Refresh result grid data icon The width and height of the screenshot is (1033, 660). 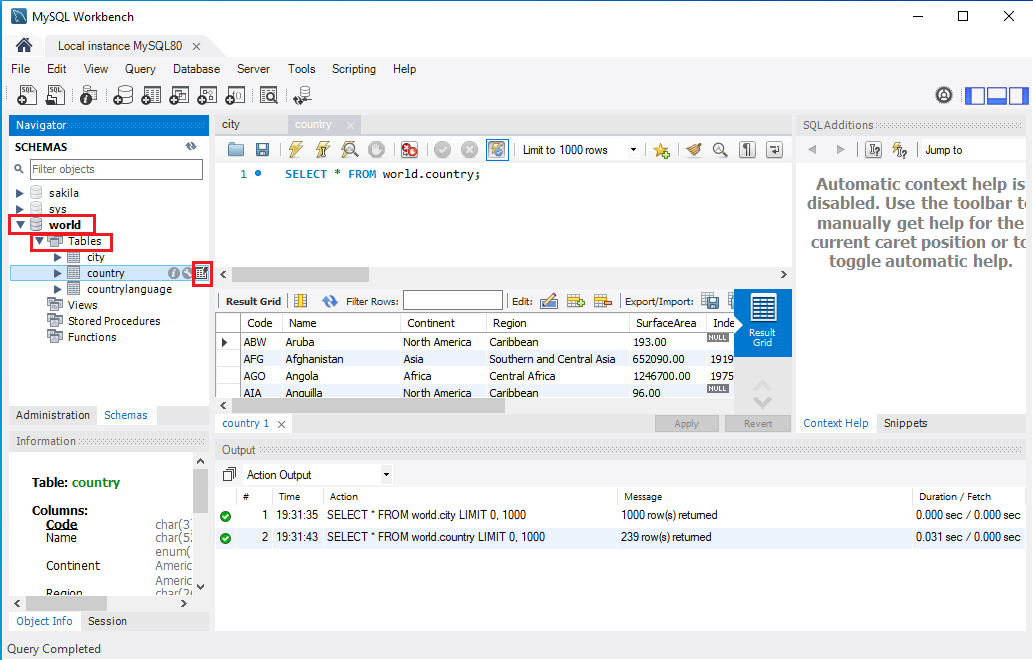pos(329,301)
